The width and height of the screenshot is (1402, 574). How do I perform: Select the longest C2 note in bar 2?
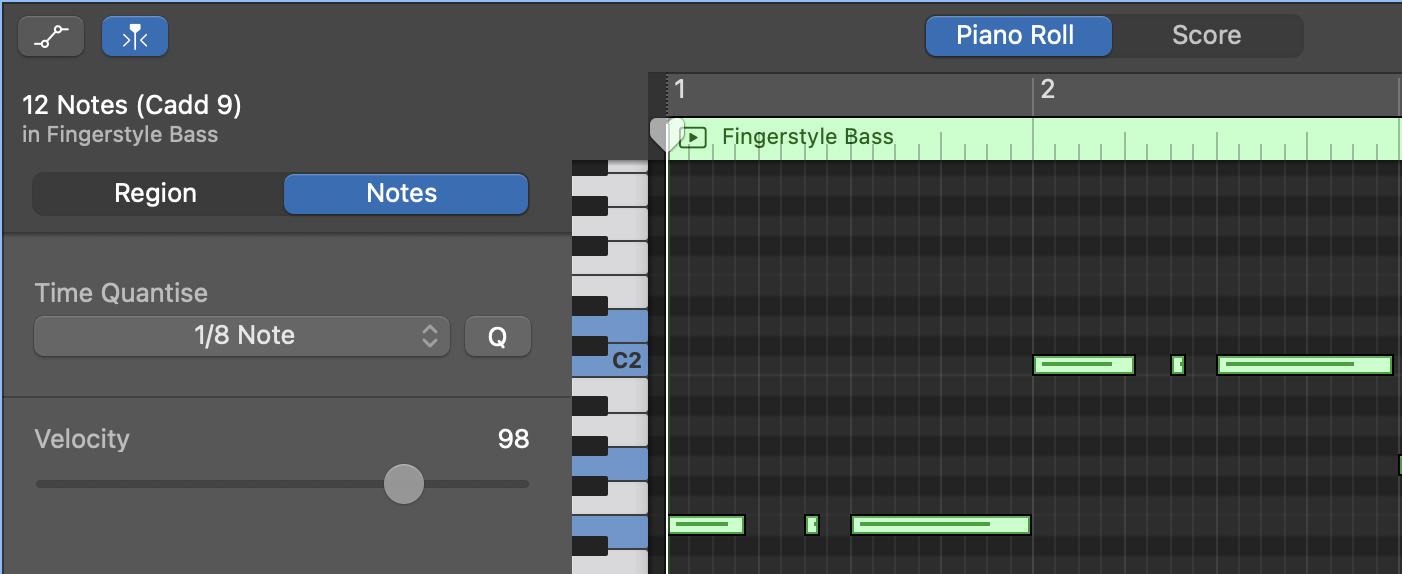tap(1304, 365)
